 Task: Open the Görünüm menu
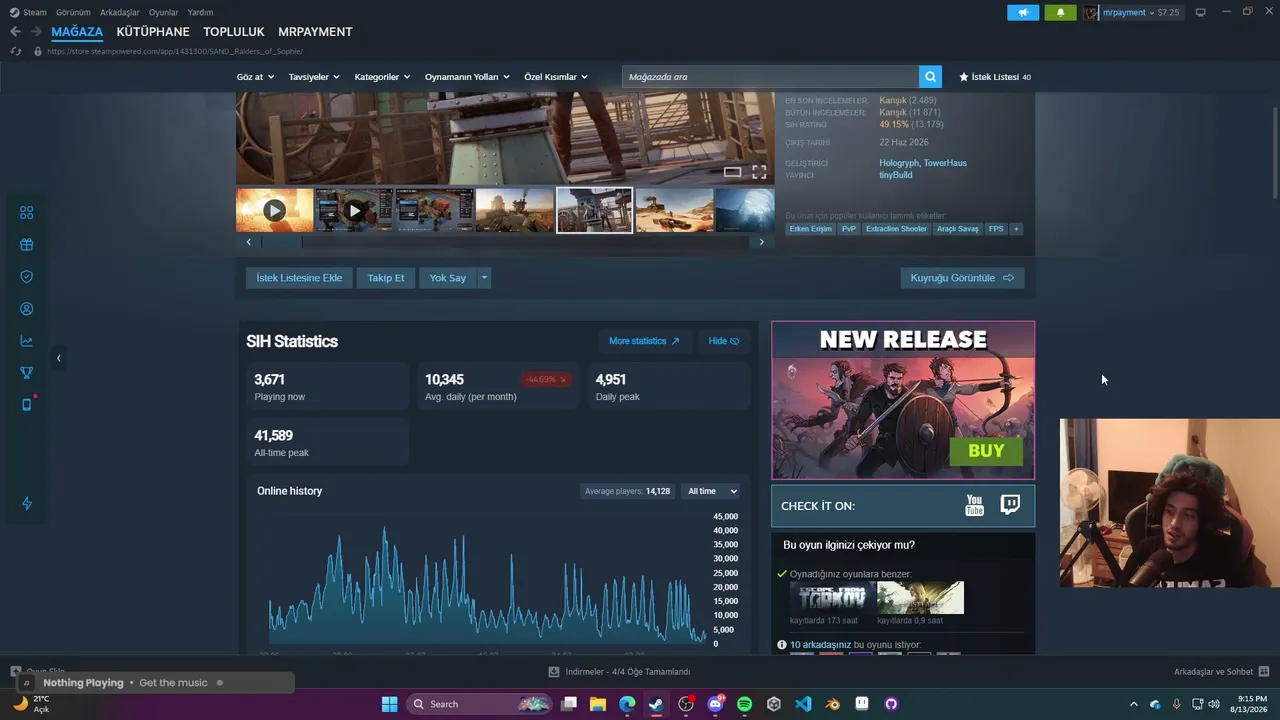(73, 12)
